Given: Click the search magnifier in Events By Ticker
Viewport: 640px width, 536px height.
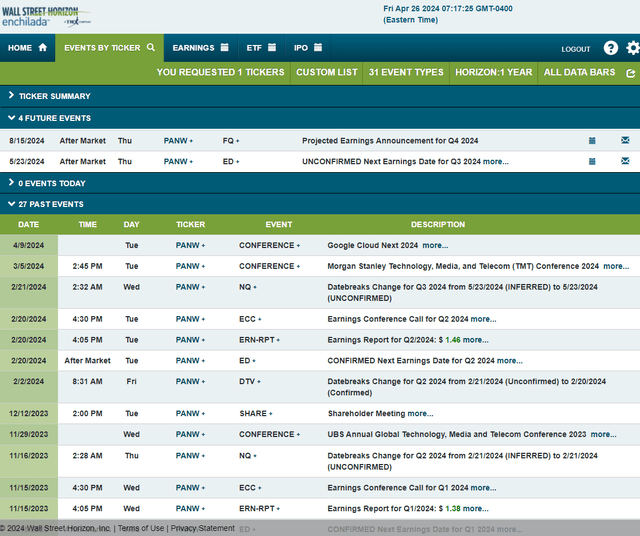Looking at the screenshot, I should coord(151,47).
